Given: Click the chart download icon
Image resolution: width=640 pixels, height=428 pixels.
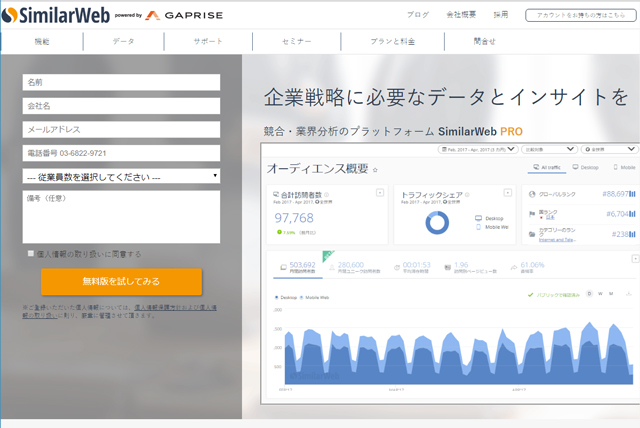Looking at the screenshot, I should 629,293.
